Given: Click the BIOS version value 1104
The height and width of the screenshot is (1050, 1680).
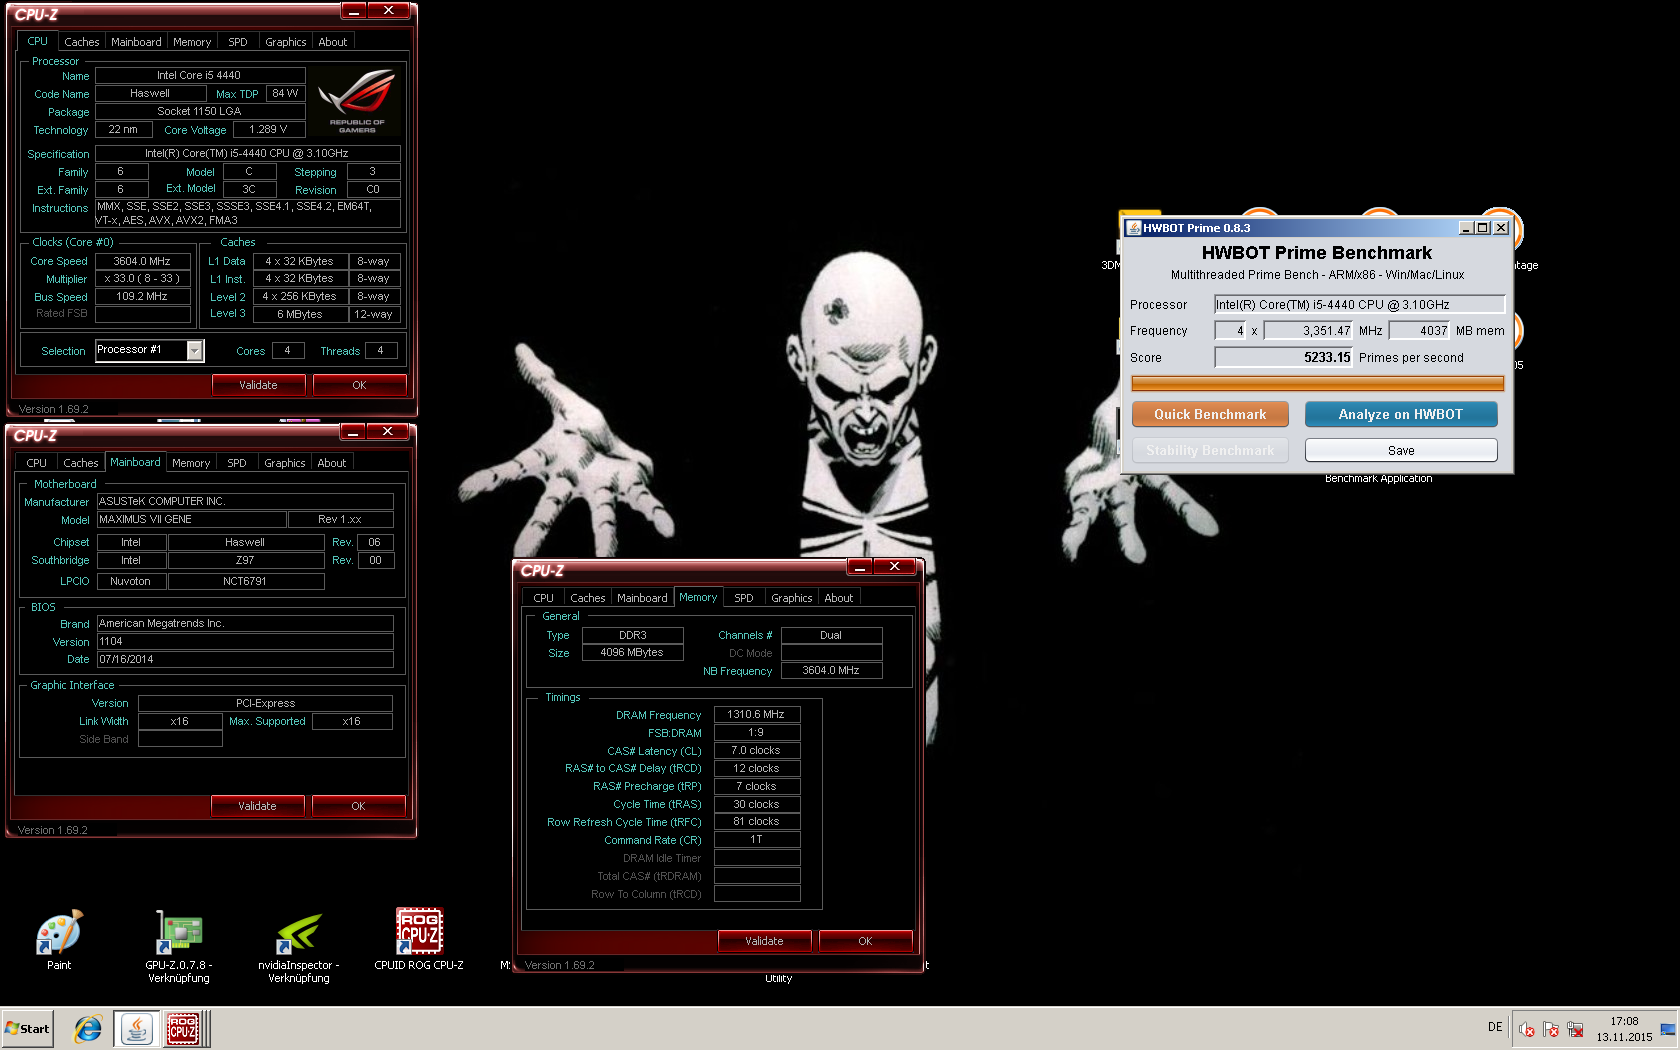Looking at the screenshot, I should click(245, 642).
